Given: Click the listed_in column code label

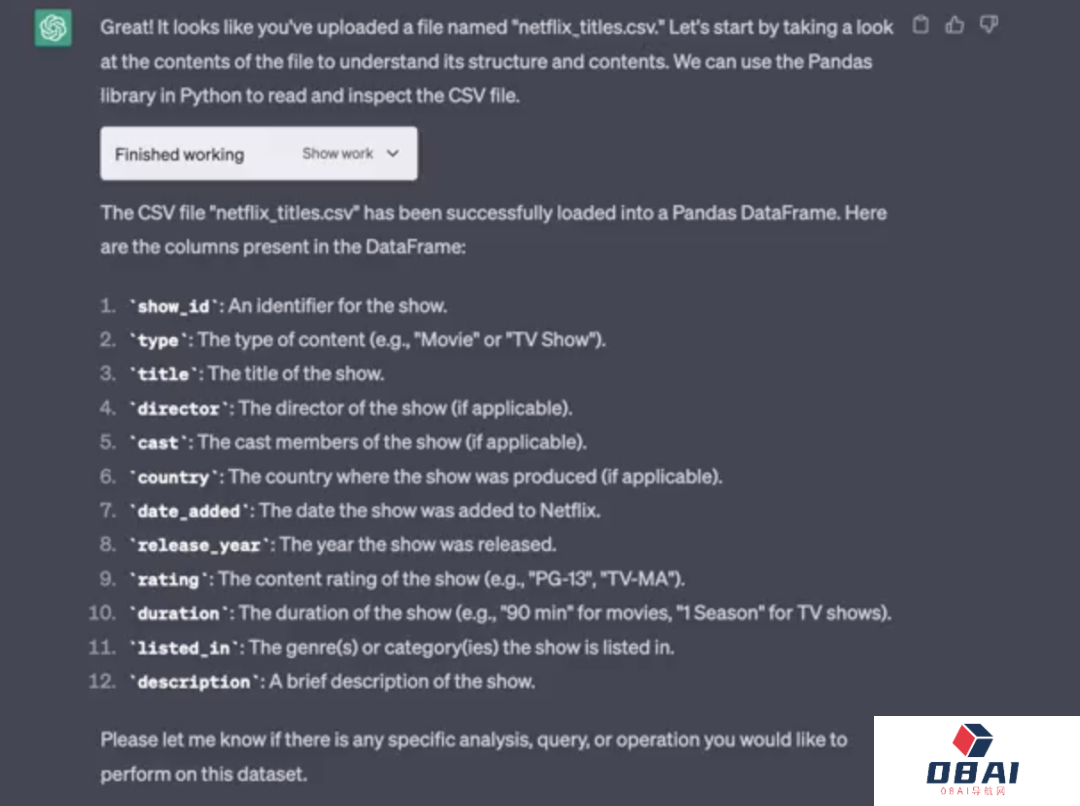Looking at the screenshot, I should [183, 648].
